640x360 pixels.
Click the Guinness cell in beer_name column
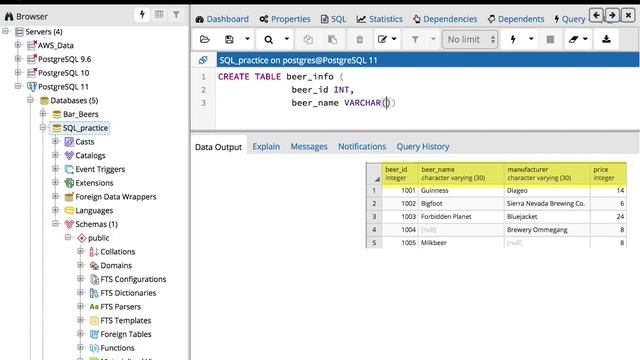click(x=461, y=191)
